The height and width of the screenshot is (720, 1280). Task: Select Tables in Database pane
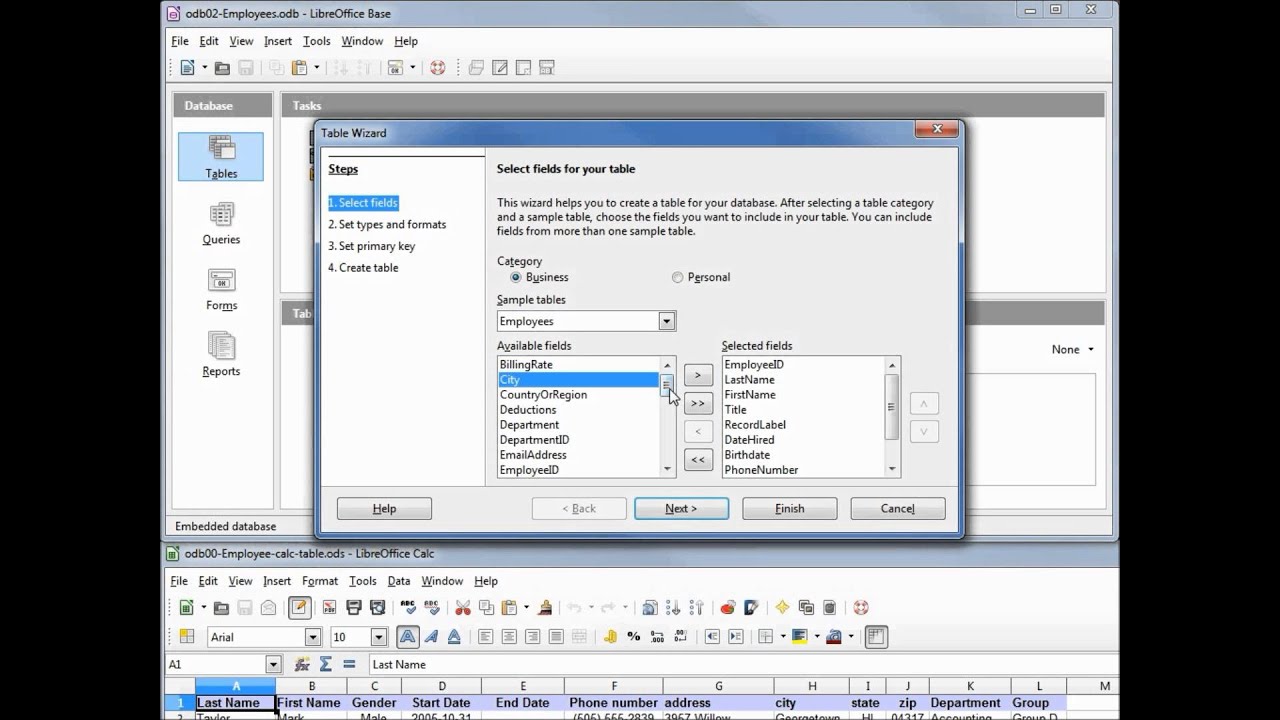[x=221, y=157]
